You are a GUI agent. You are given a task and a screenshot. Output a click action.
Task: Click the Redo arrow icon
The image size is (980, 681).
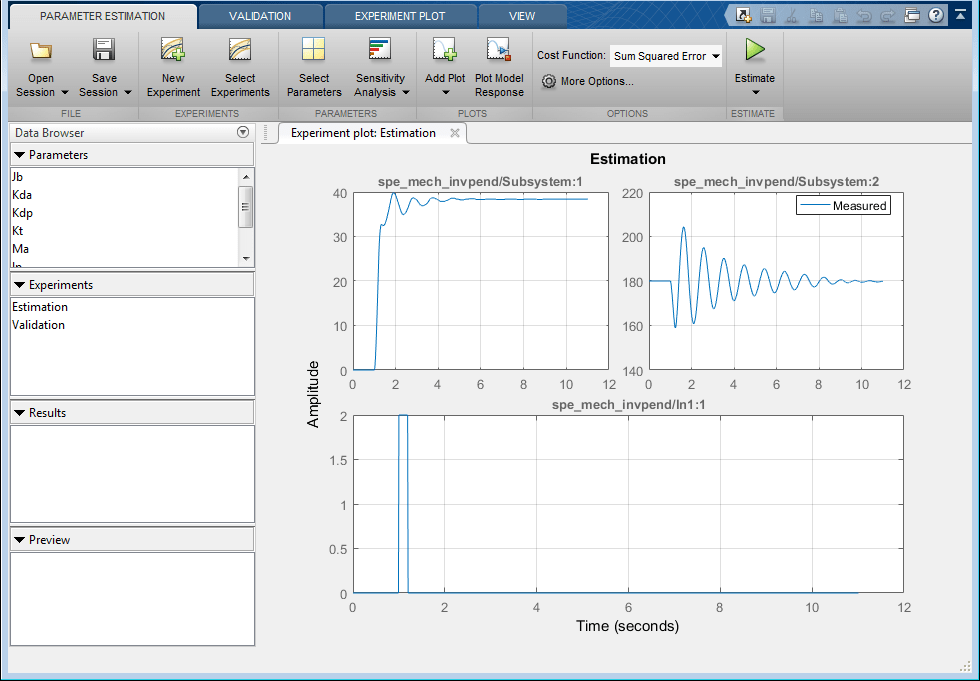[x=888, y=15]
